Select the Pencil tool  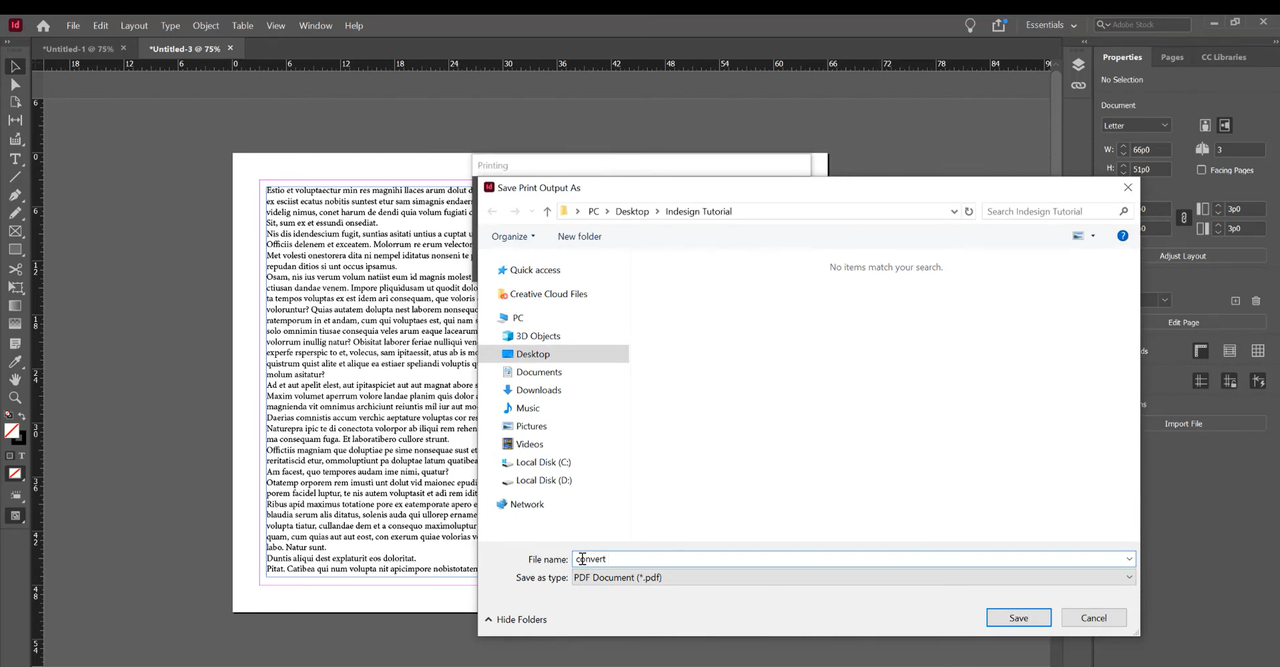(x=15, y=213)
